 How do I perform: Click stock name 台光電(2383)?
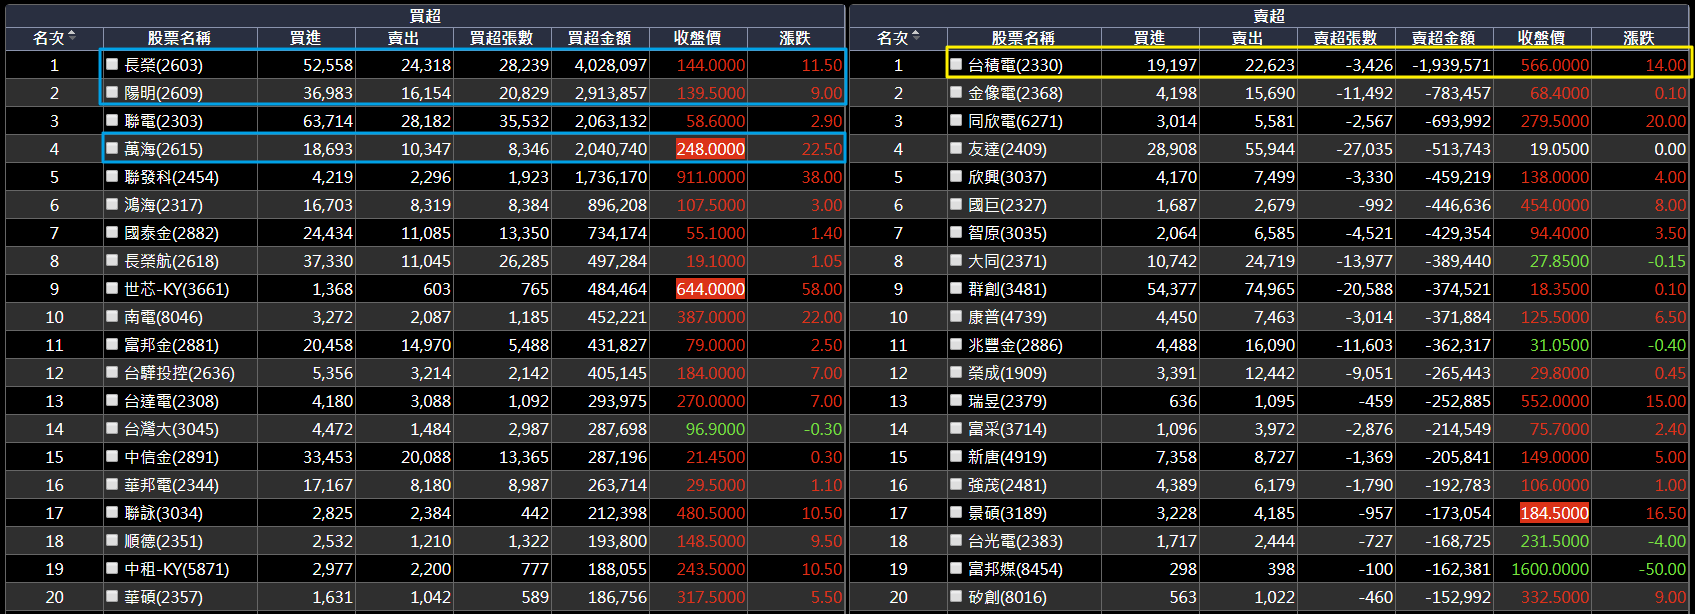1015,541
